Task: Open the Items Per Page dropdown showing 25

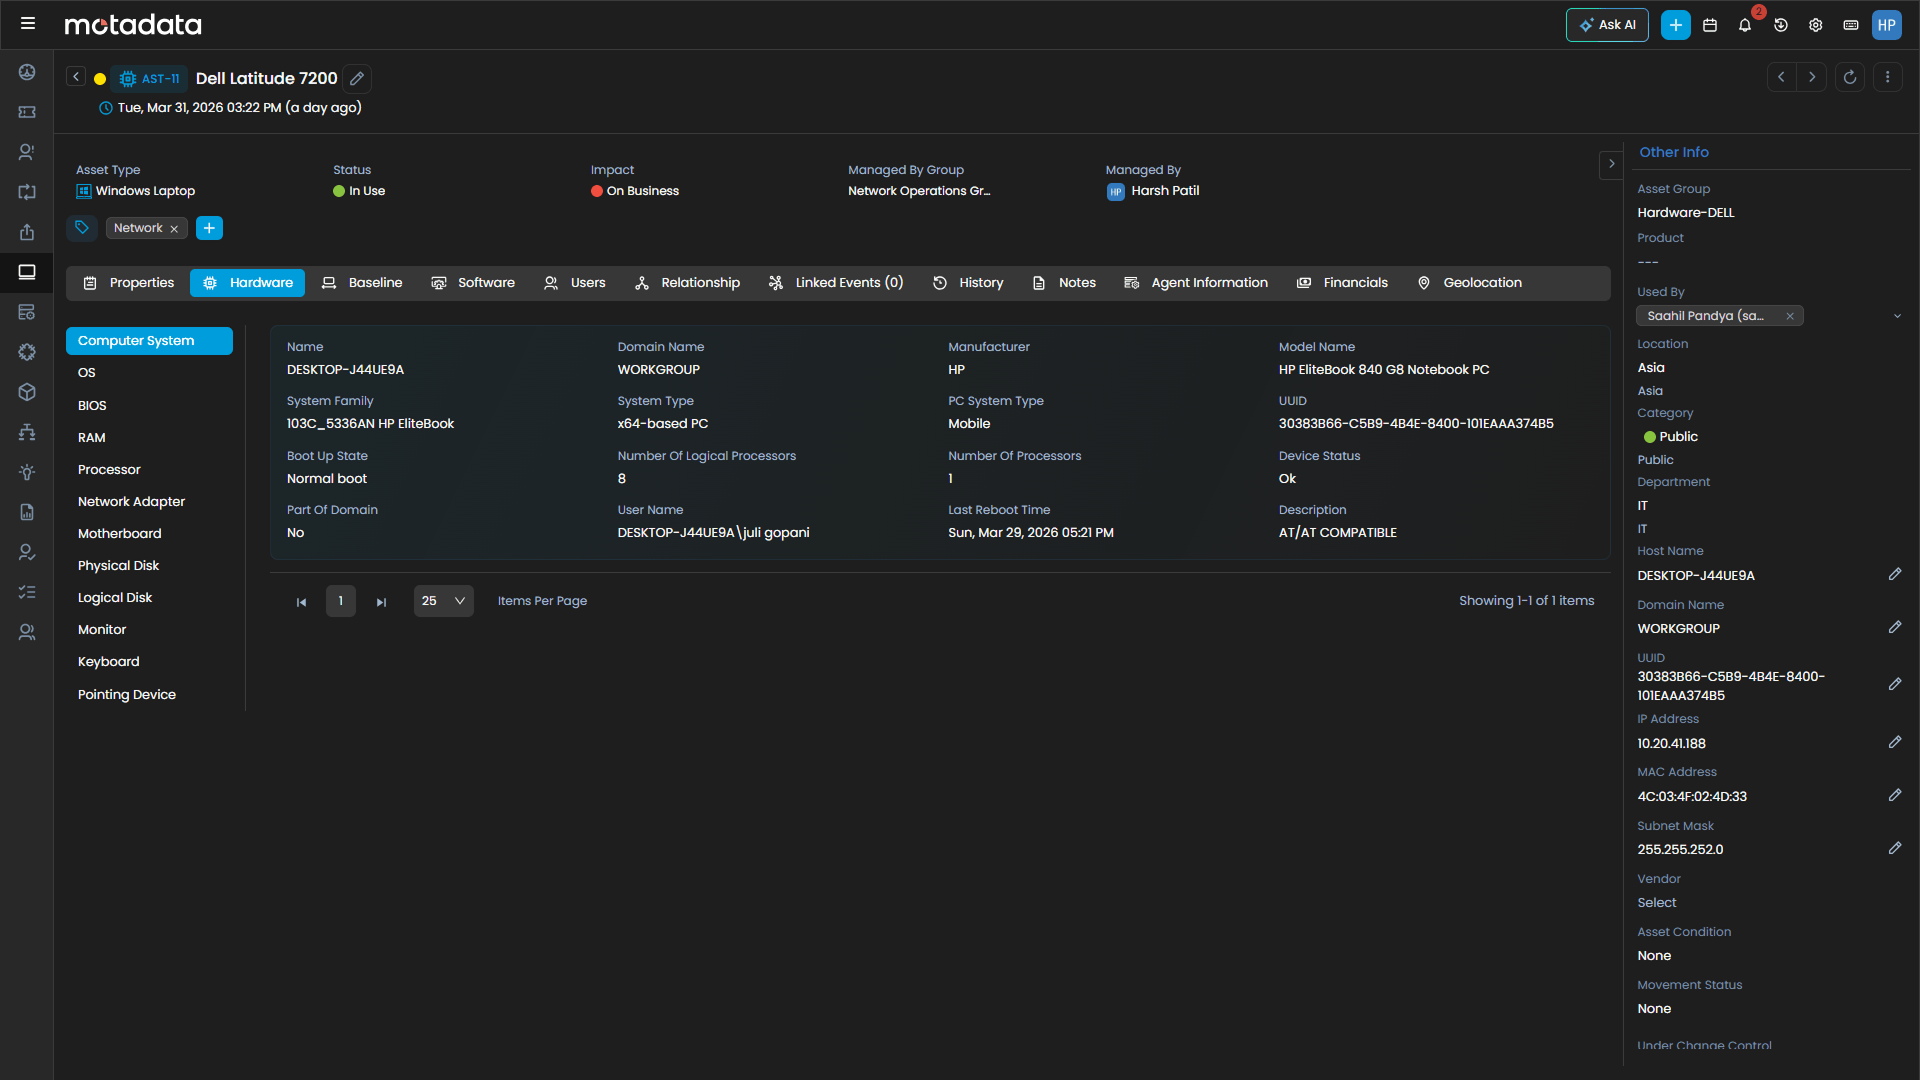Action: click(443, 601)
